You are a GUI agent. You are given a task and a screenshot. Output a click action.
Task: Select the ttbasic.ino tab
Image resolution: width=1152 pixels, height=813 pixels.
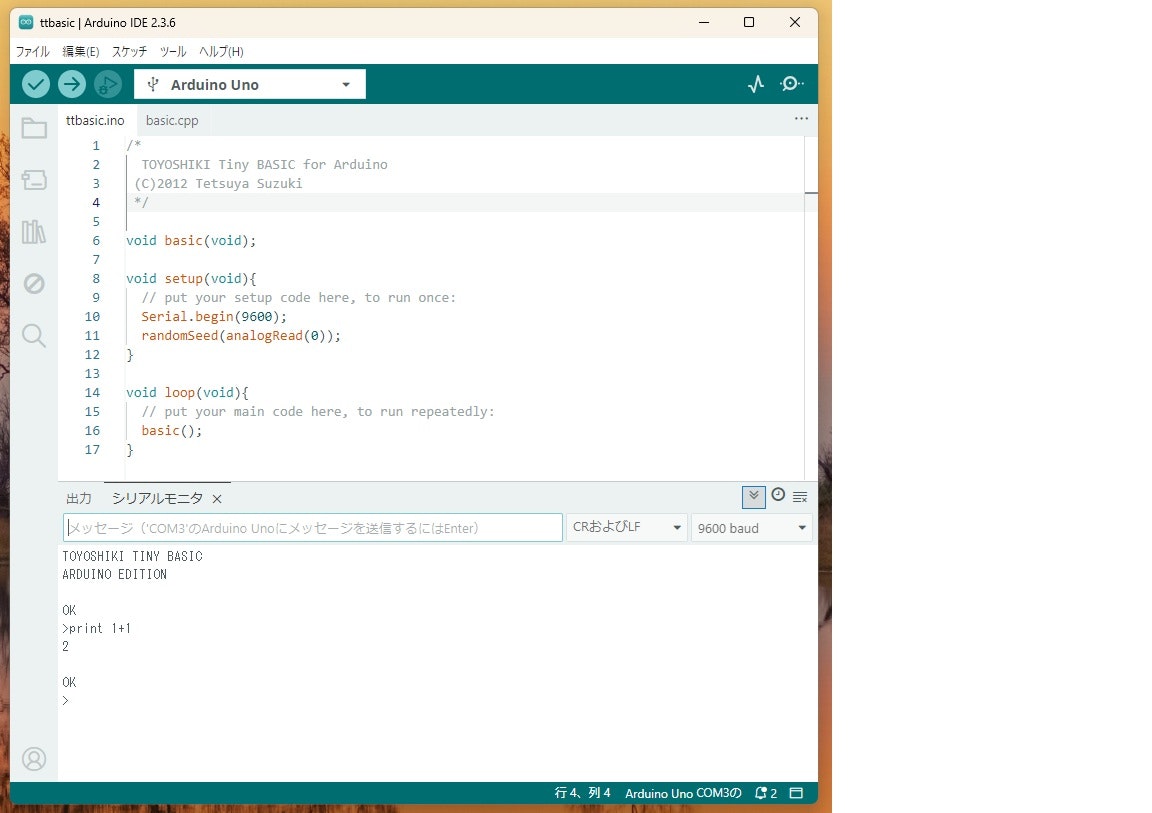(96, 120)
